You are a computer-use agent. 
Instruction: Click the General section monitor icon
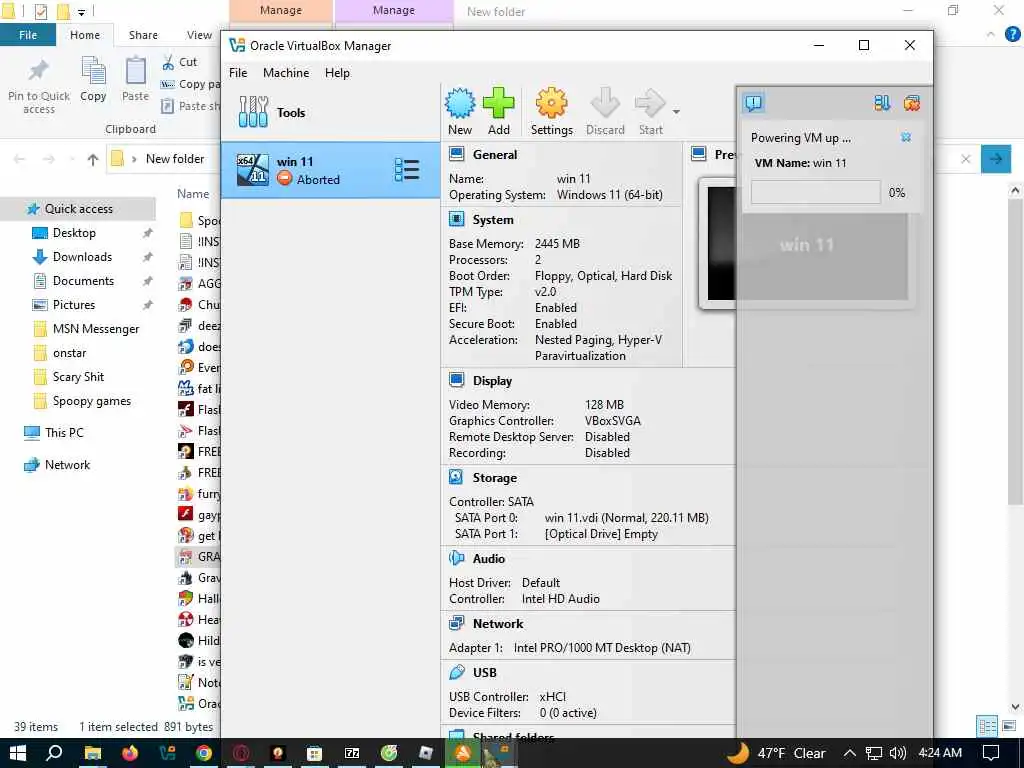(x=456, y=154)
